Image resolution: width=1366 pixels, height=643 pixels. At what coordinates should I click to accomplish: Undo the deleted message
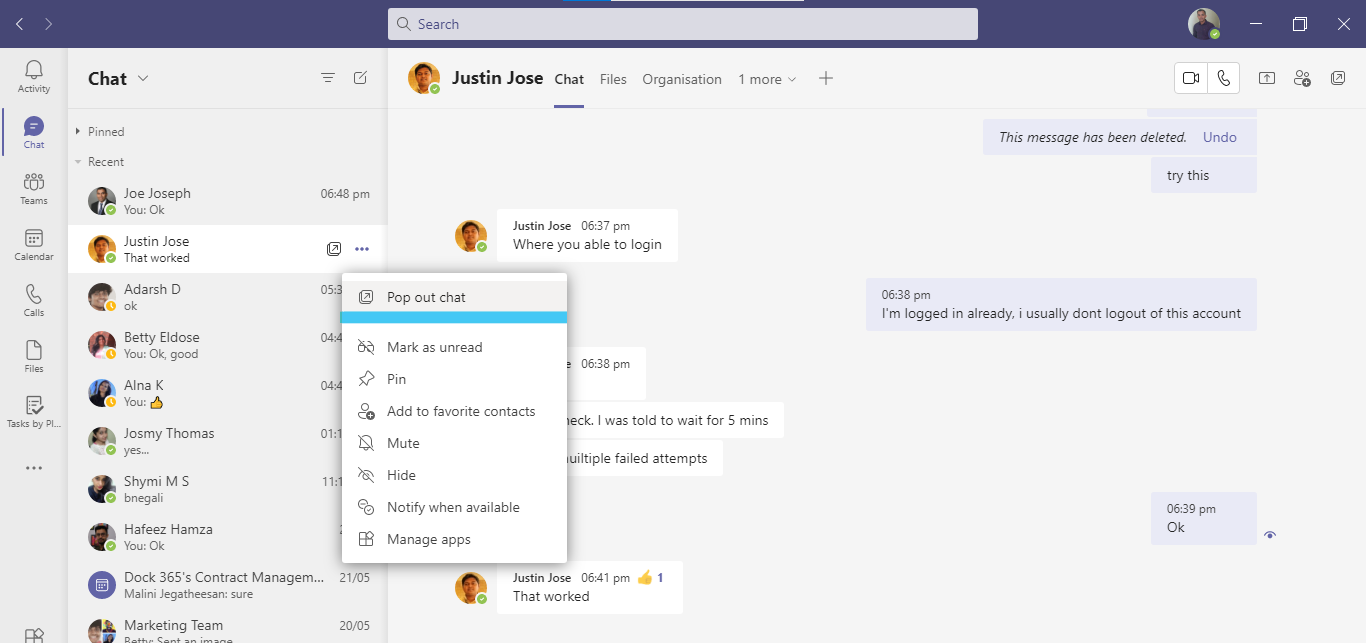[x=1219, y=137]
